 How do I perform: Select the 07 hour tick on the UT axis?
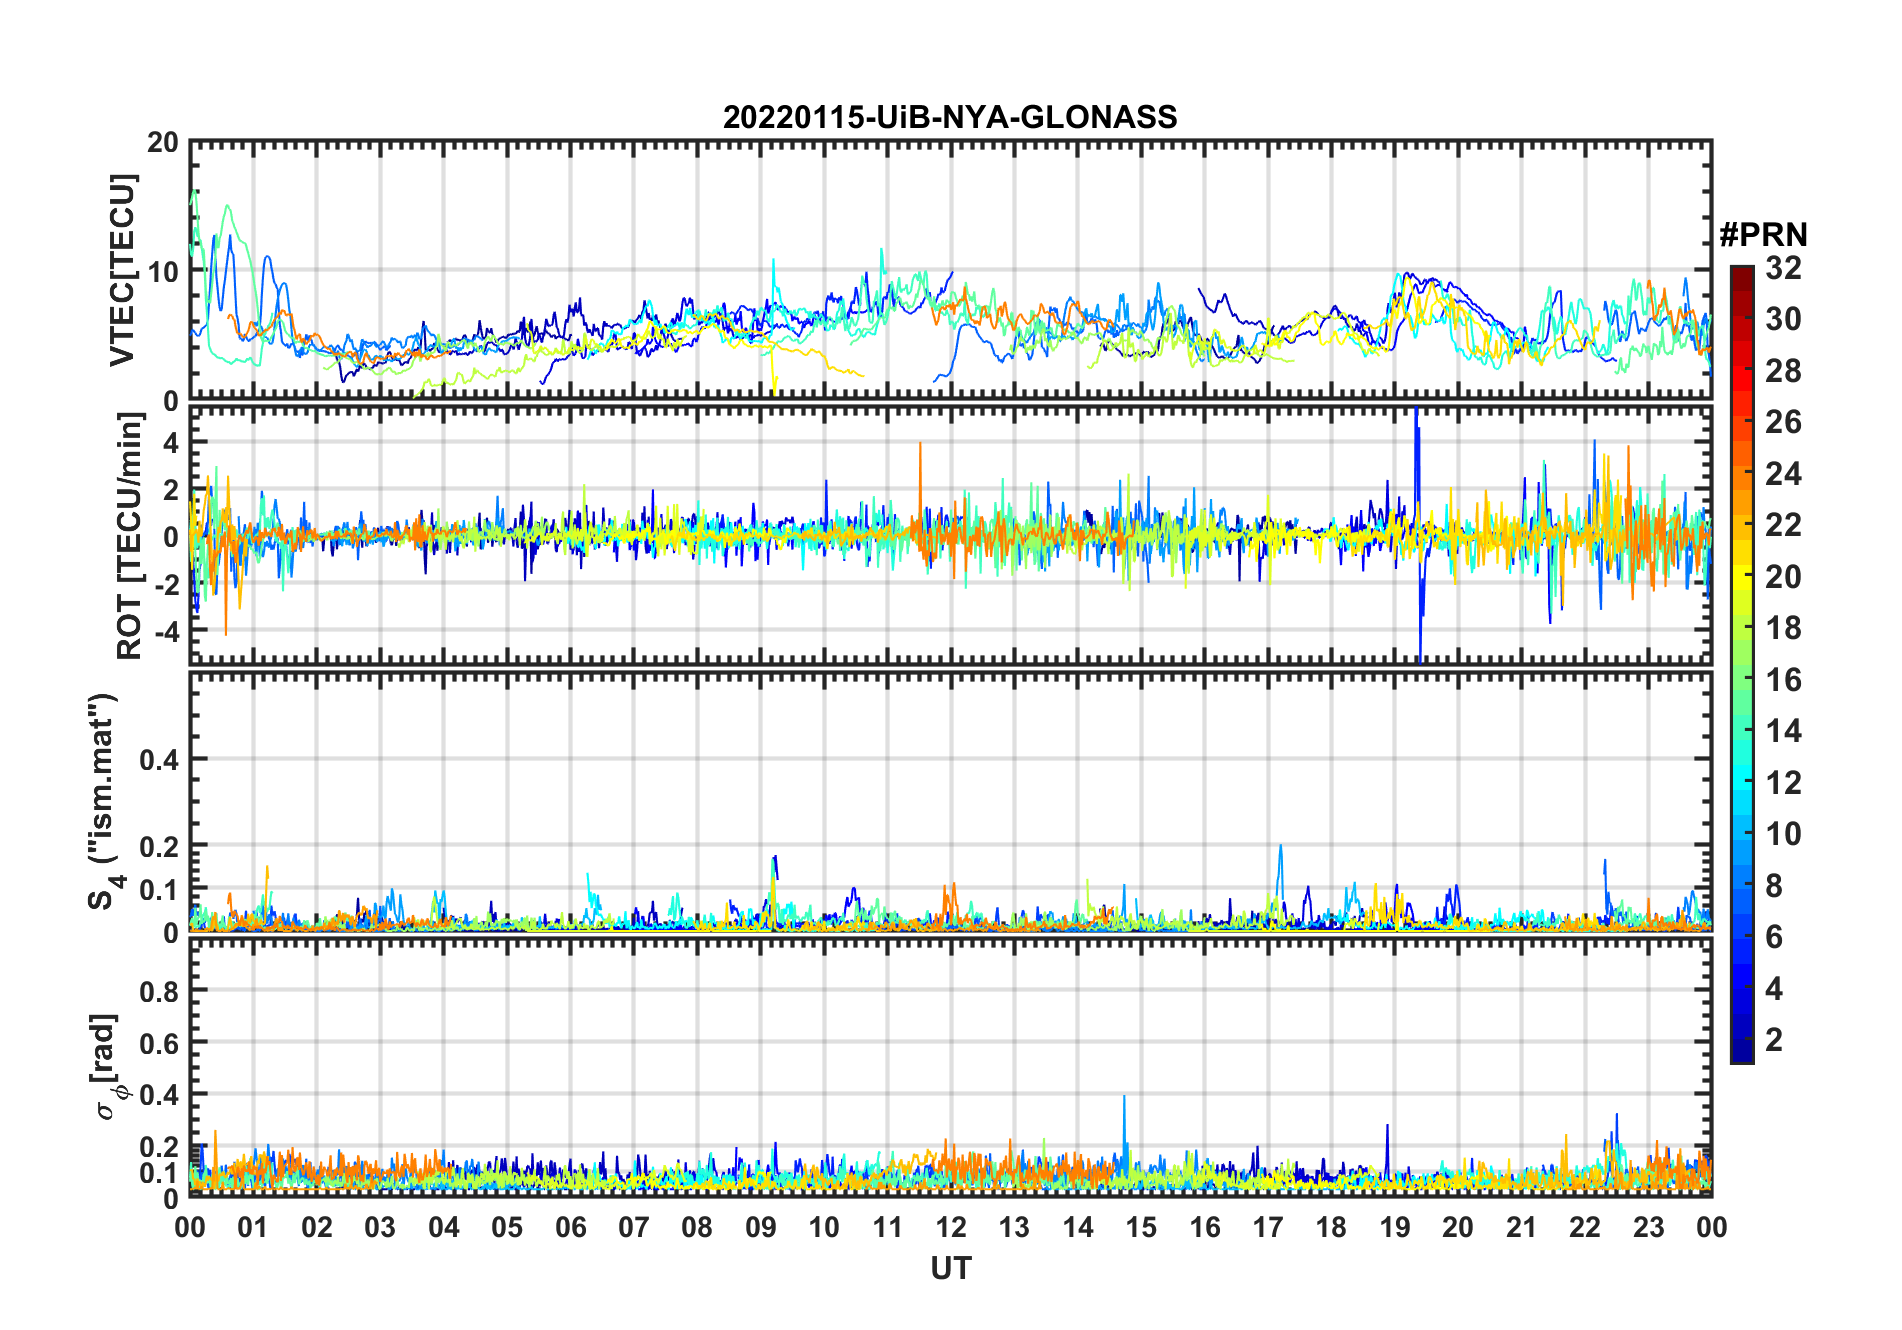(x=634, y=1227)
